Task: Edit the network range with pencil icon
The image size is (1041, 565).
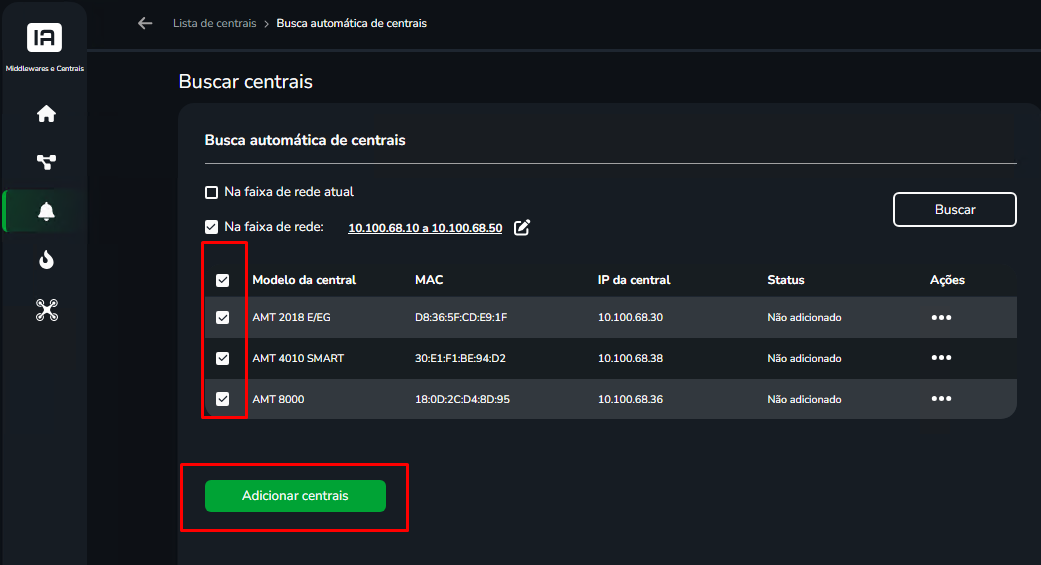Action: (x=522, y=227)
